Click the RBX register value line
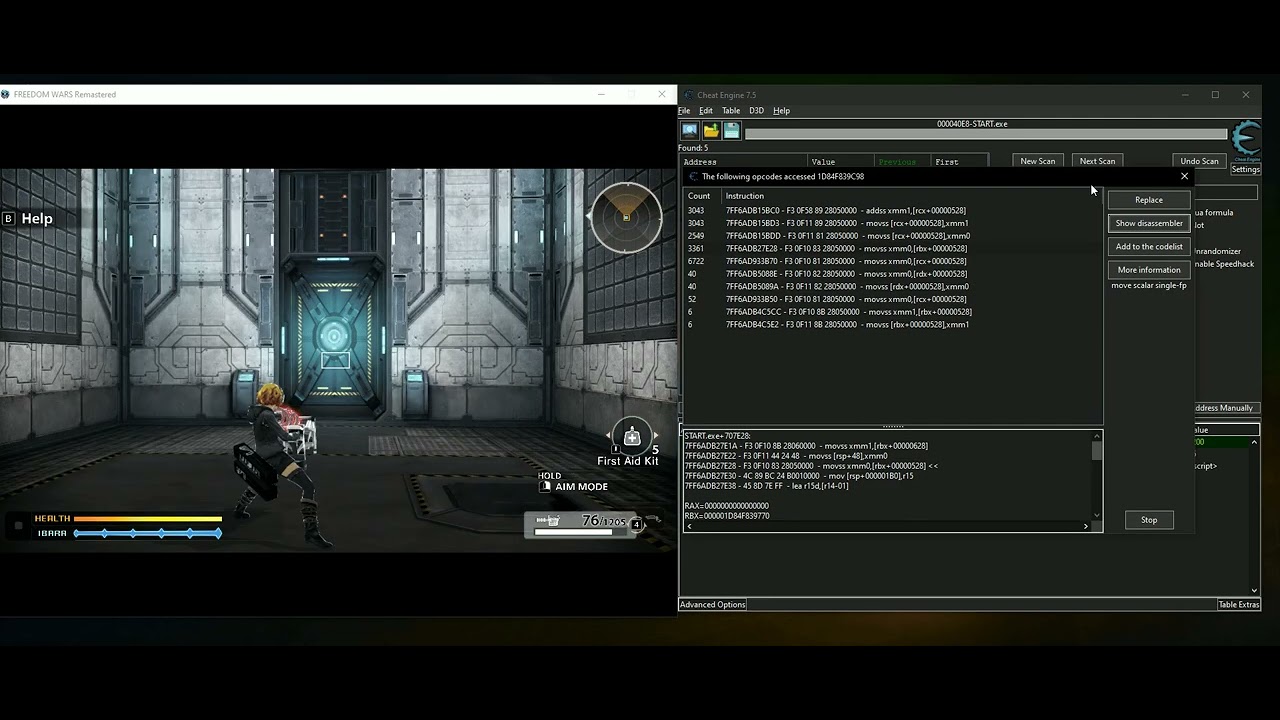The image size is (1280, 720). coord(727,516)
